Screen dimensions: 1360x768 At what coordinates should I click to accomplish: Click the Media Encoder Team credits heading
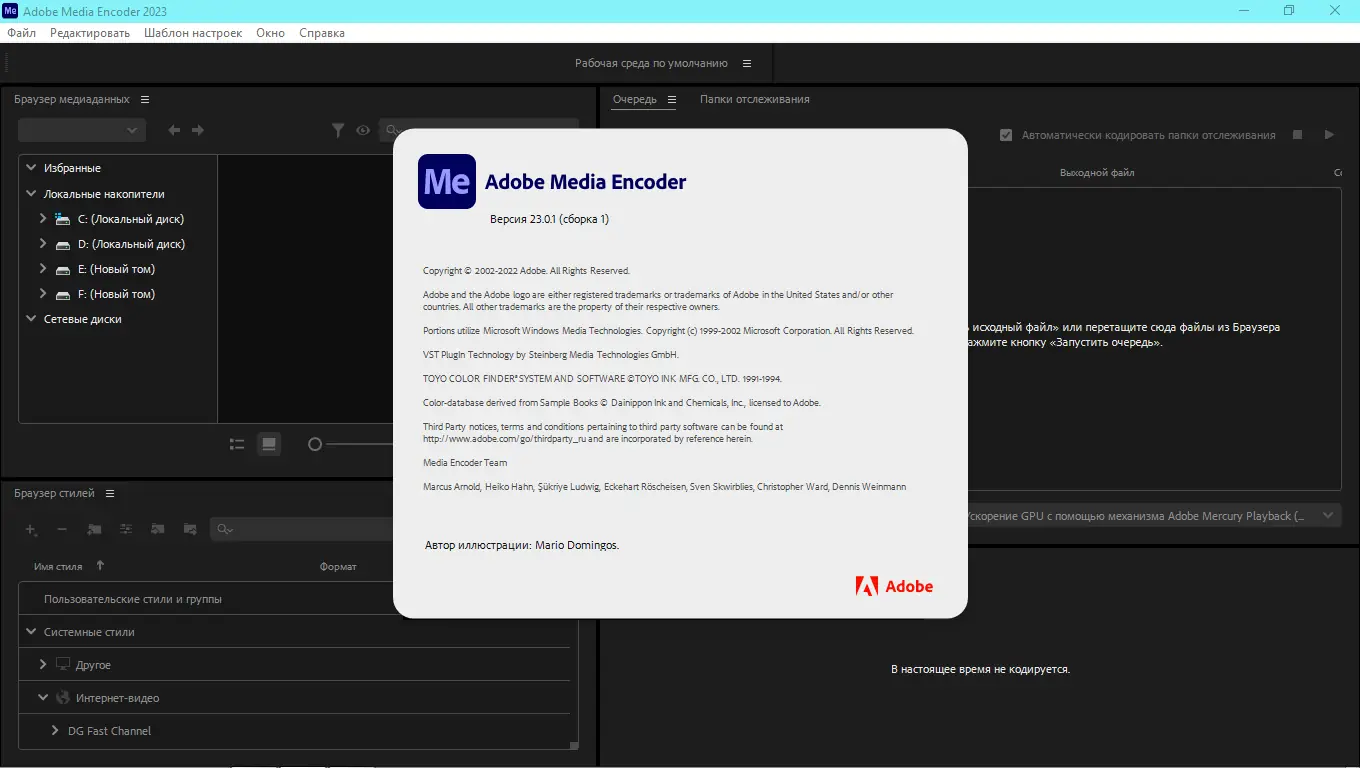465,463
